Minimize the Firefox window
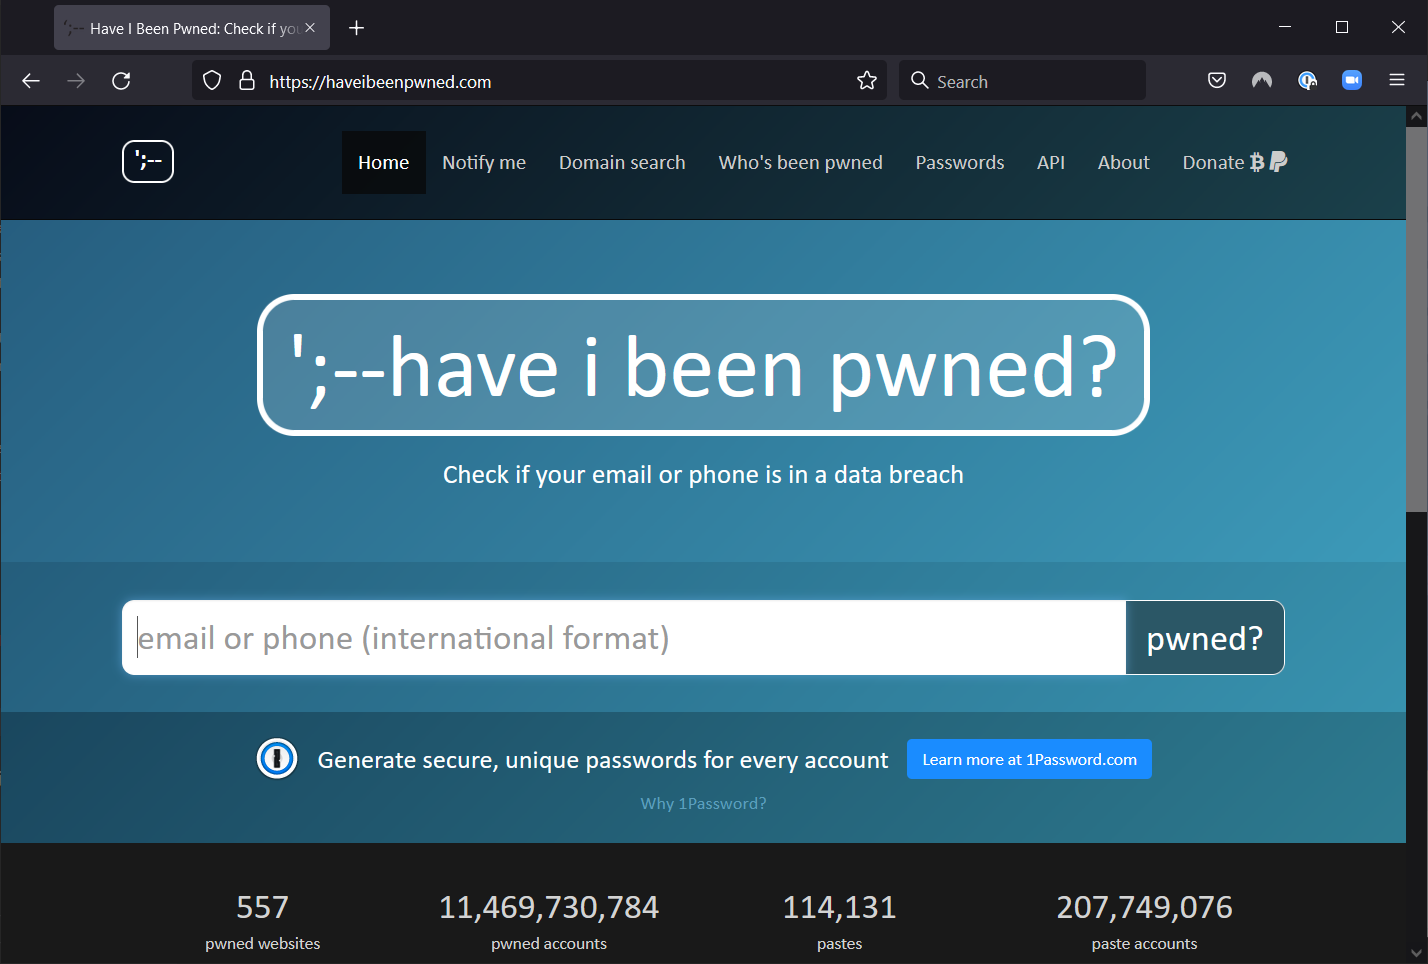Viewport: 1428px width, 964px height. 1285,27
